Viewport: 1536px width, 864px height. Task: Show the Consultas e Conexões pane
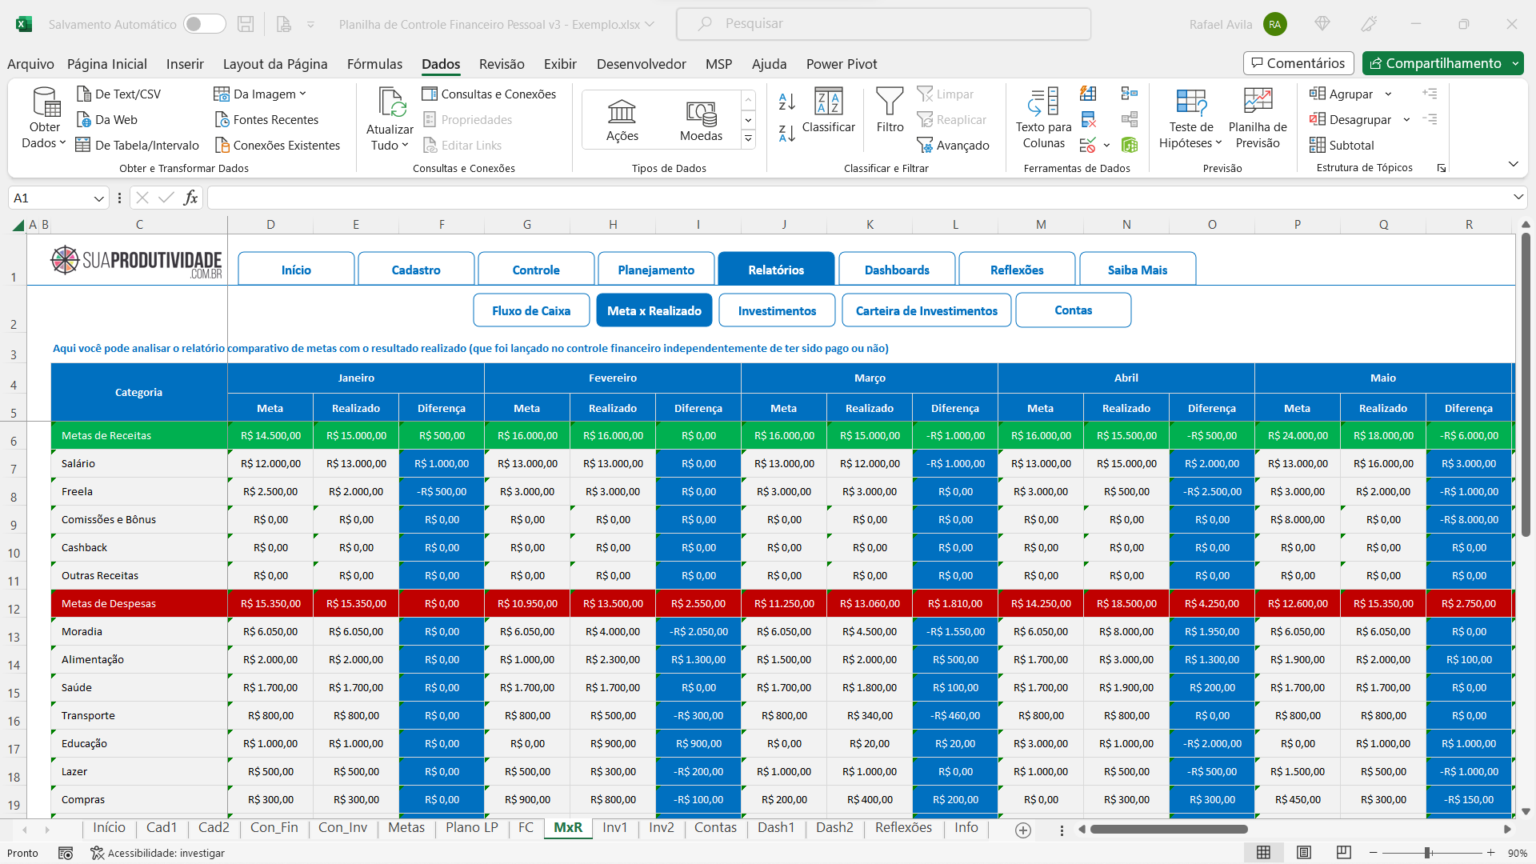(489, 94)
